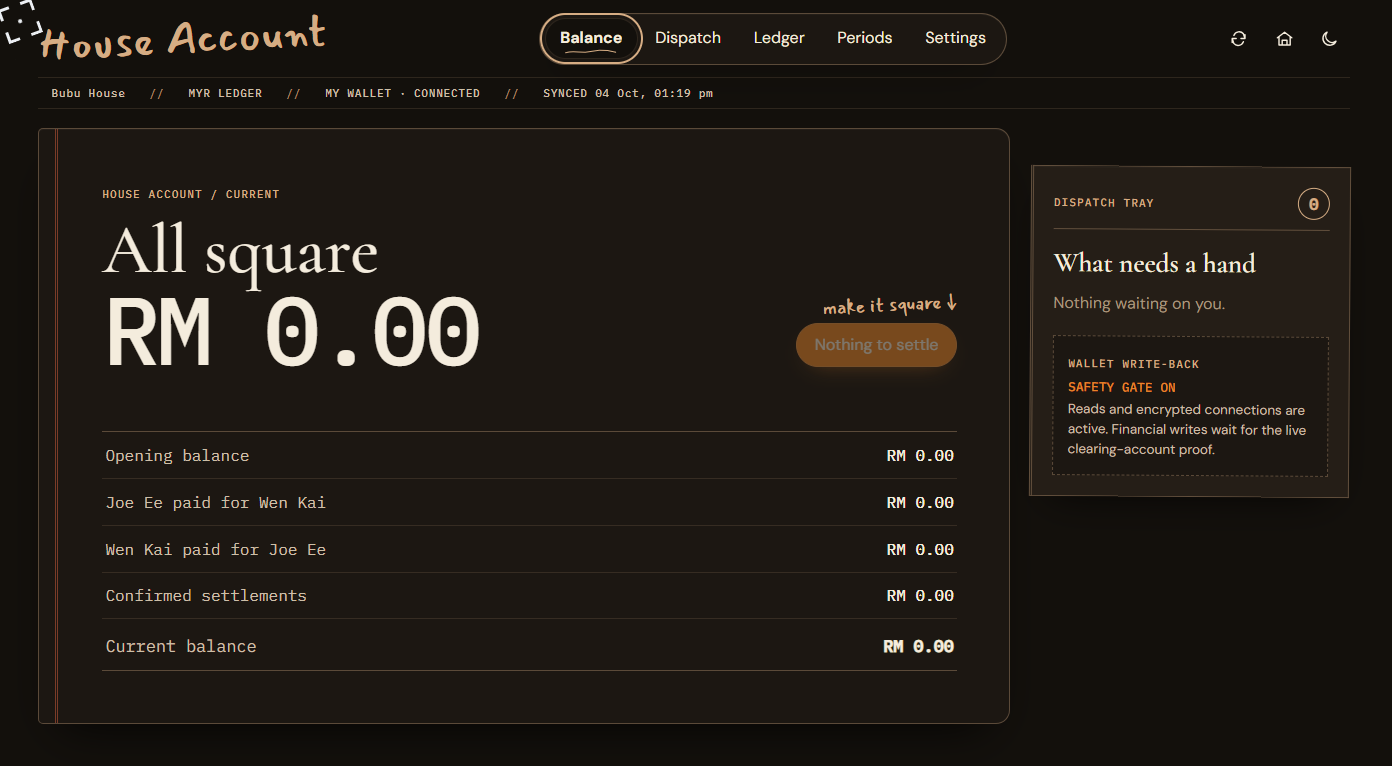
Task: Open the Settings tab
Action: click(955, 38)
